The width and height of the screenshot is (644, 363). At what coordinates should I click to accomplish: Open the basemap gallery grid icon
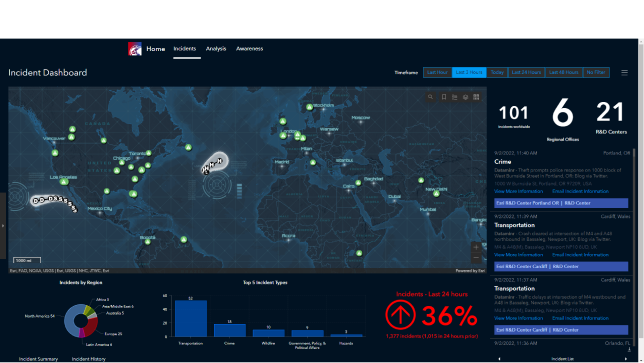[x=476, y=97]
